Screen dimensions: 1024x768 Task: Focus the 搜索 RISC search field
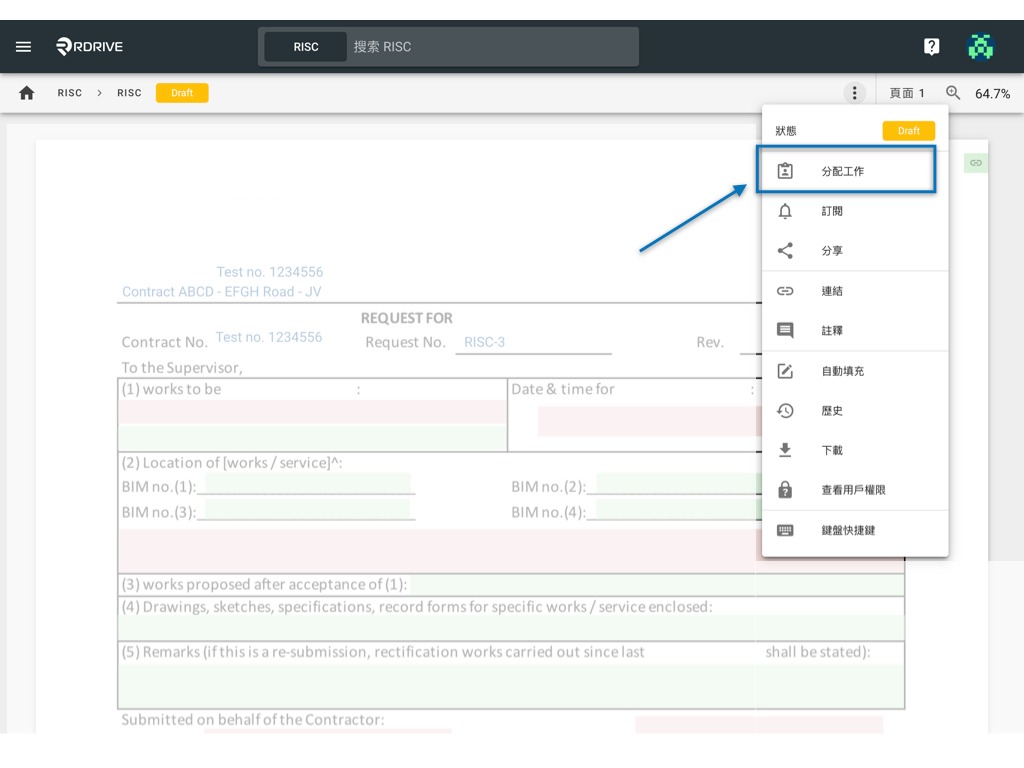click(x=493, y=47)
